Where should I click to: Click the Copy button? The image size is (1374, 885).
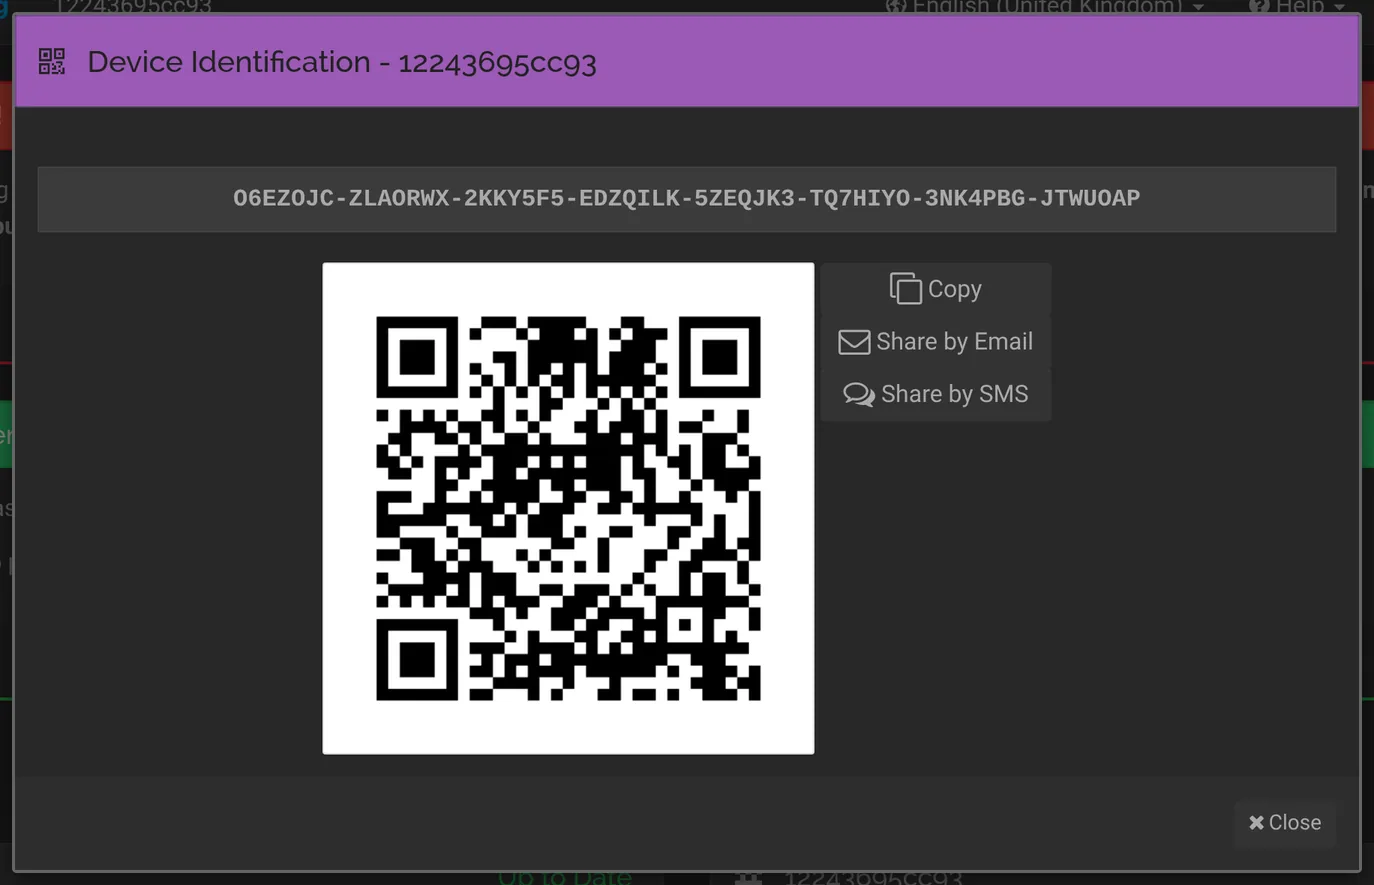pyautogui.click(x=935, y=289)
